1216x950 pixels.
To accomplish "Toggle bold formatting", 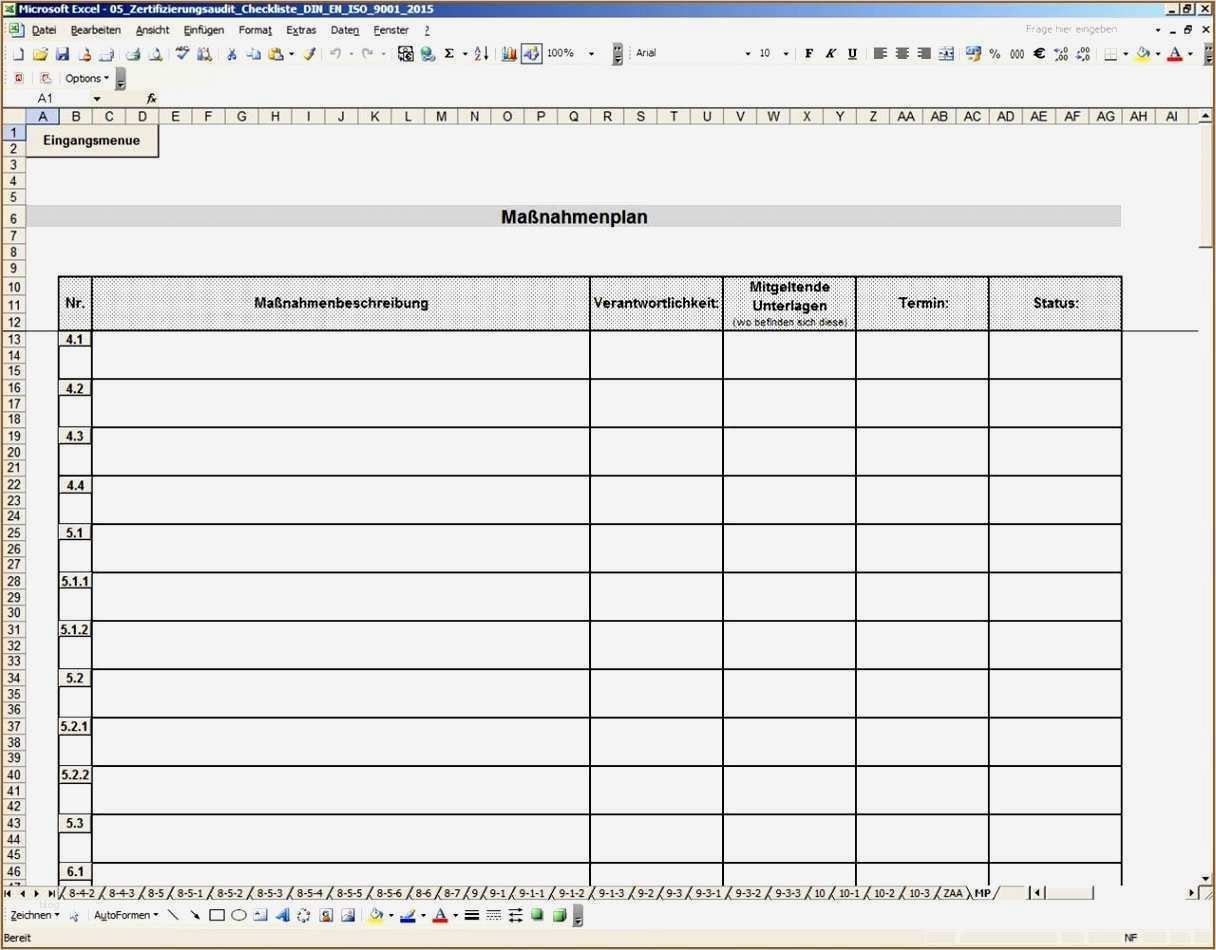I will click(809, 53).
